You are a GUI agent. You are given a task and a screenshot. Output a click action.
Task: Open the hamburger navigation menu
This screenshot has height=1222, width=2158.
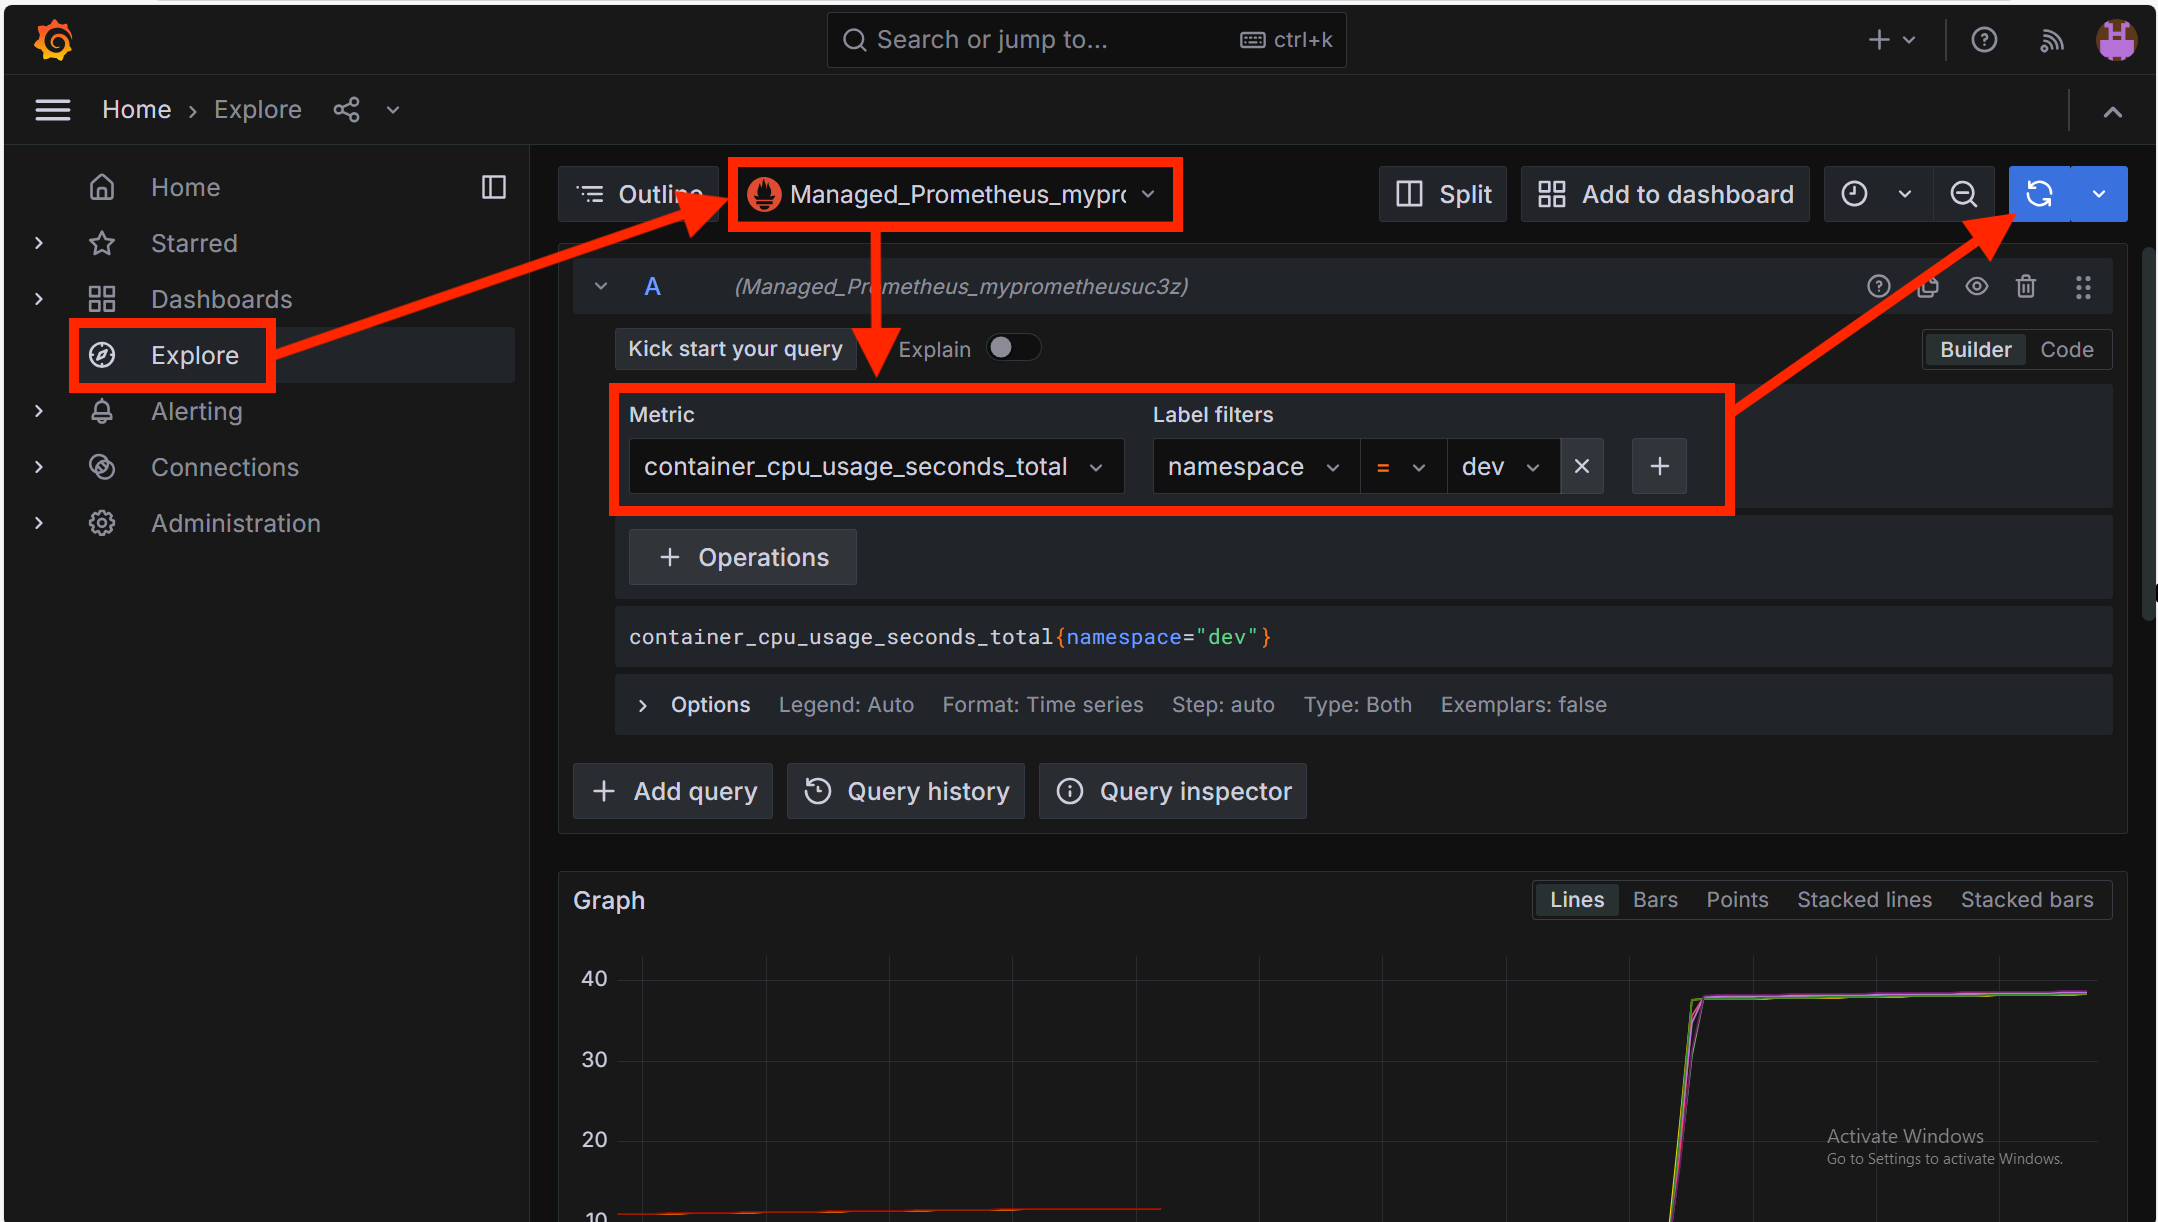pyautogui.click(x=53, y=110)
